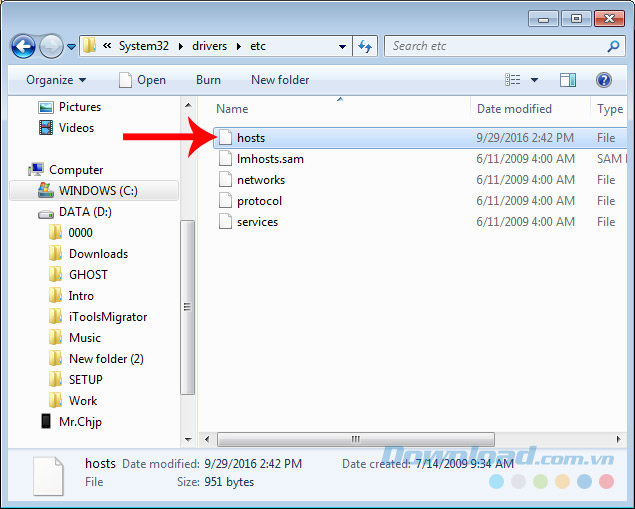Open the Intro folder

point(71,296)
